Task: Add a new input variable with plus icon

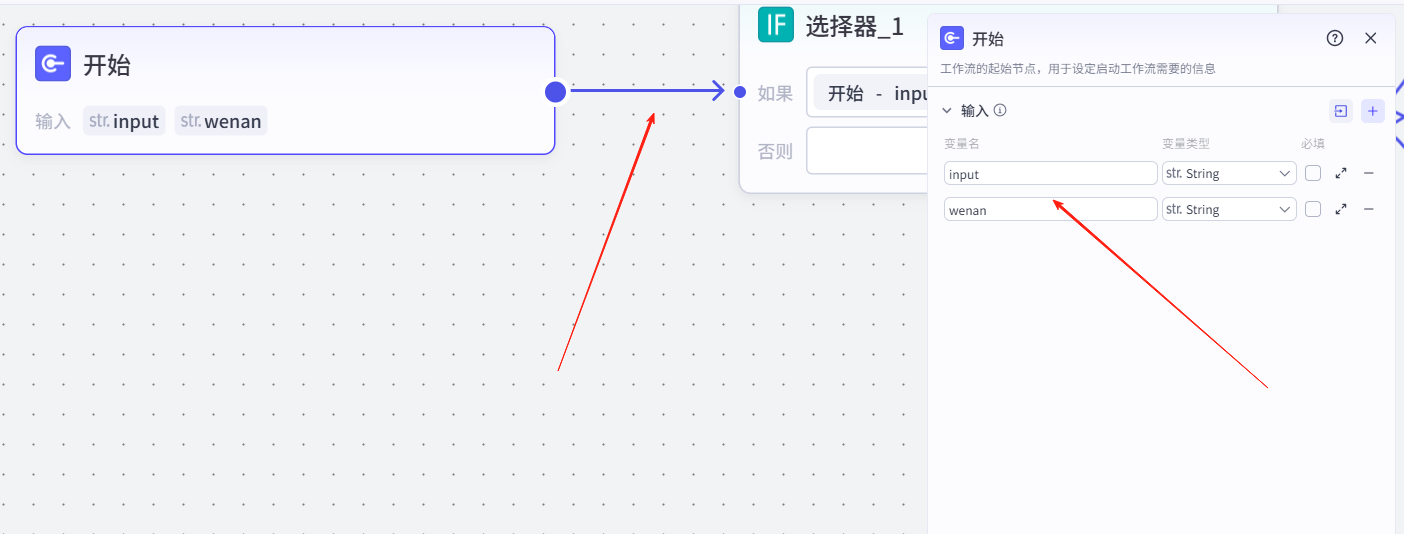Action: [x=1373, y=111]
